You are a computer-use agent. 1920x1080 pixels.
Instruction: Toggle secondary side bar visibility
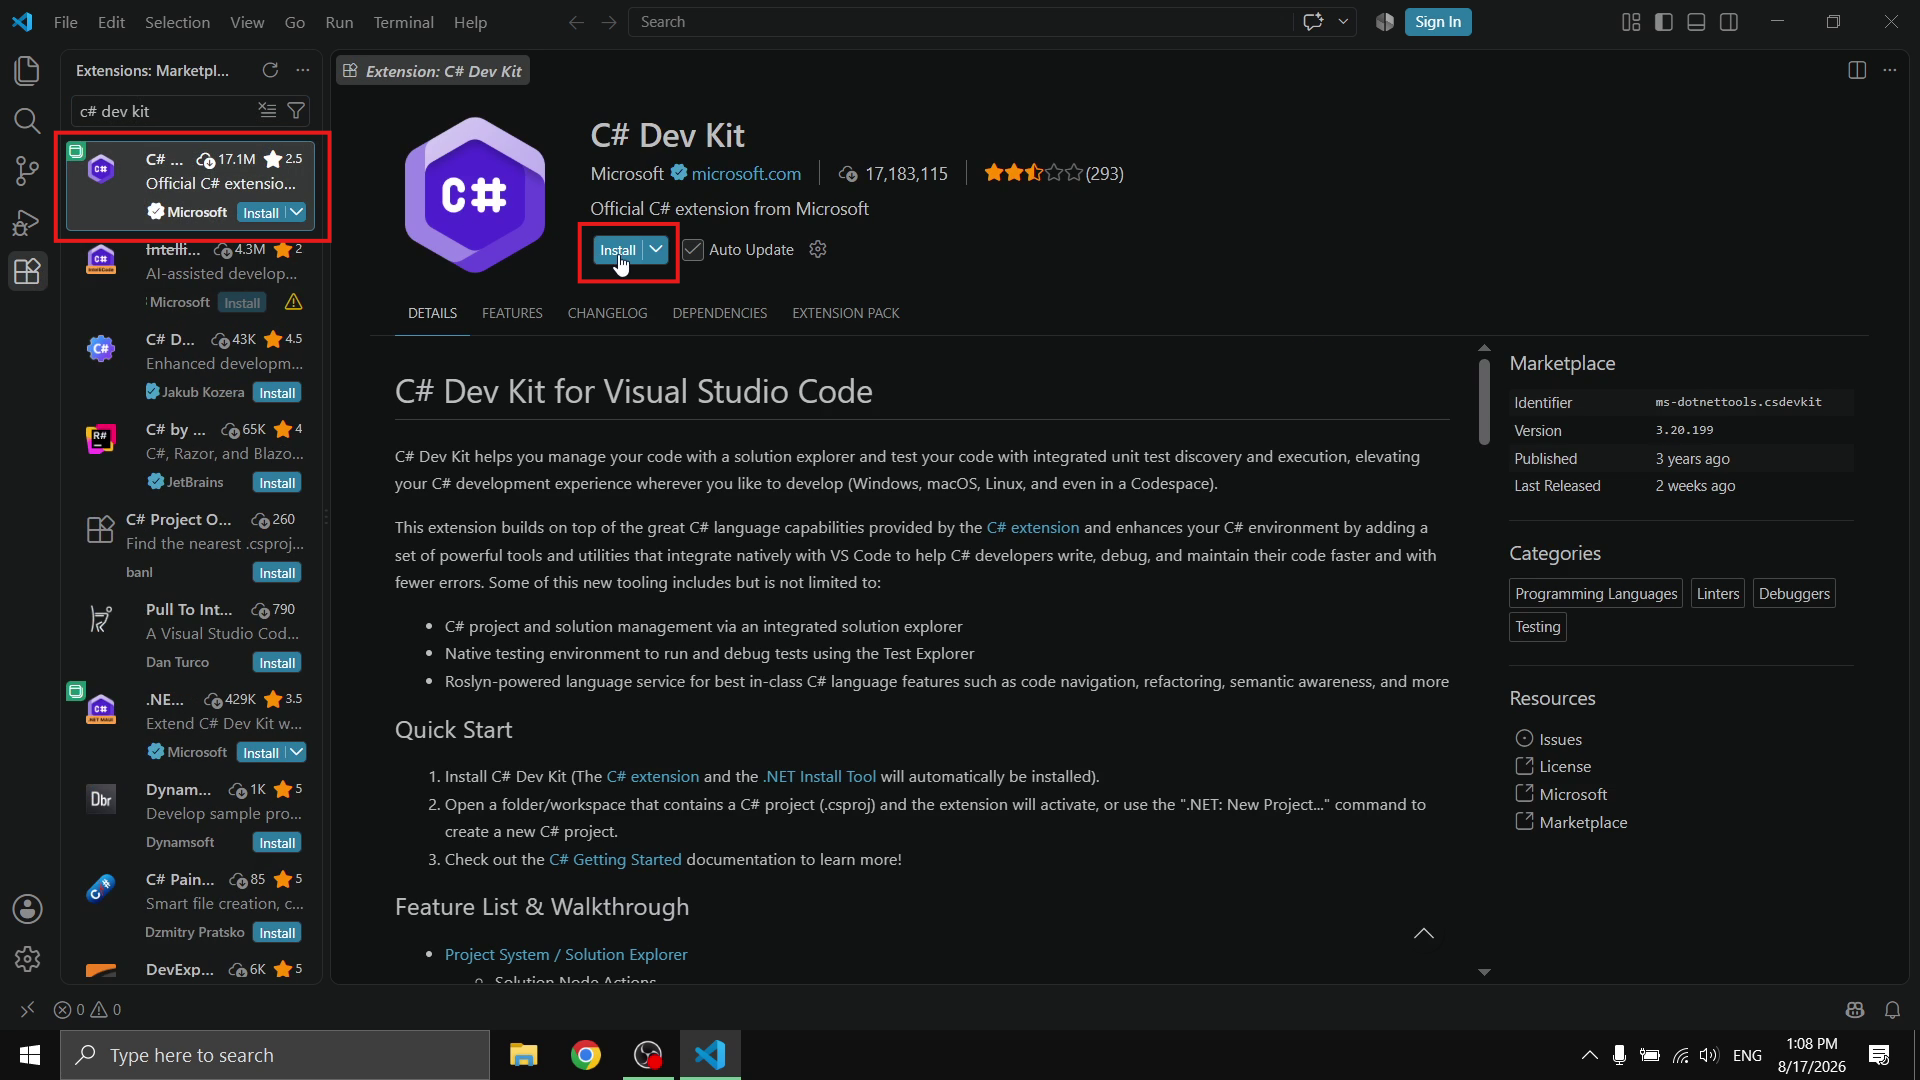pyautogui.click(x=1729, y=22)
